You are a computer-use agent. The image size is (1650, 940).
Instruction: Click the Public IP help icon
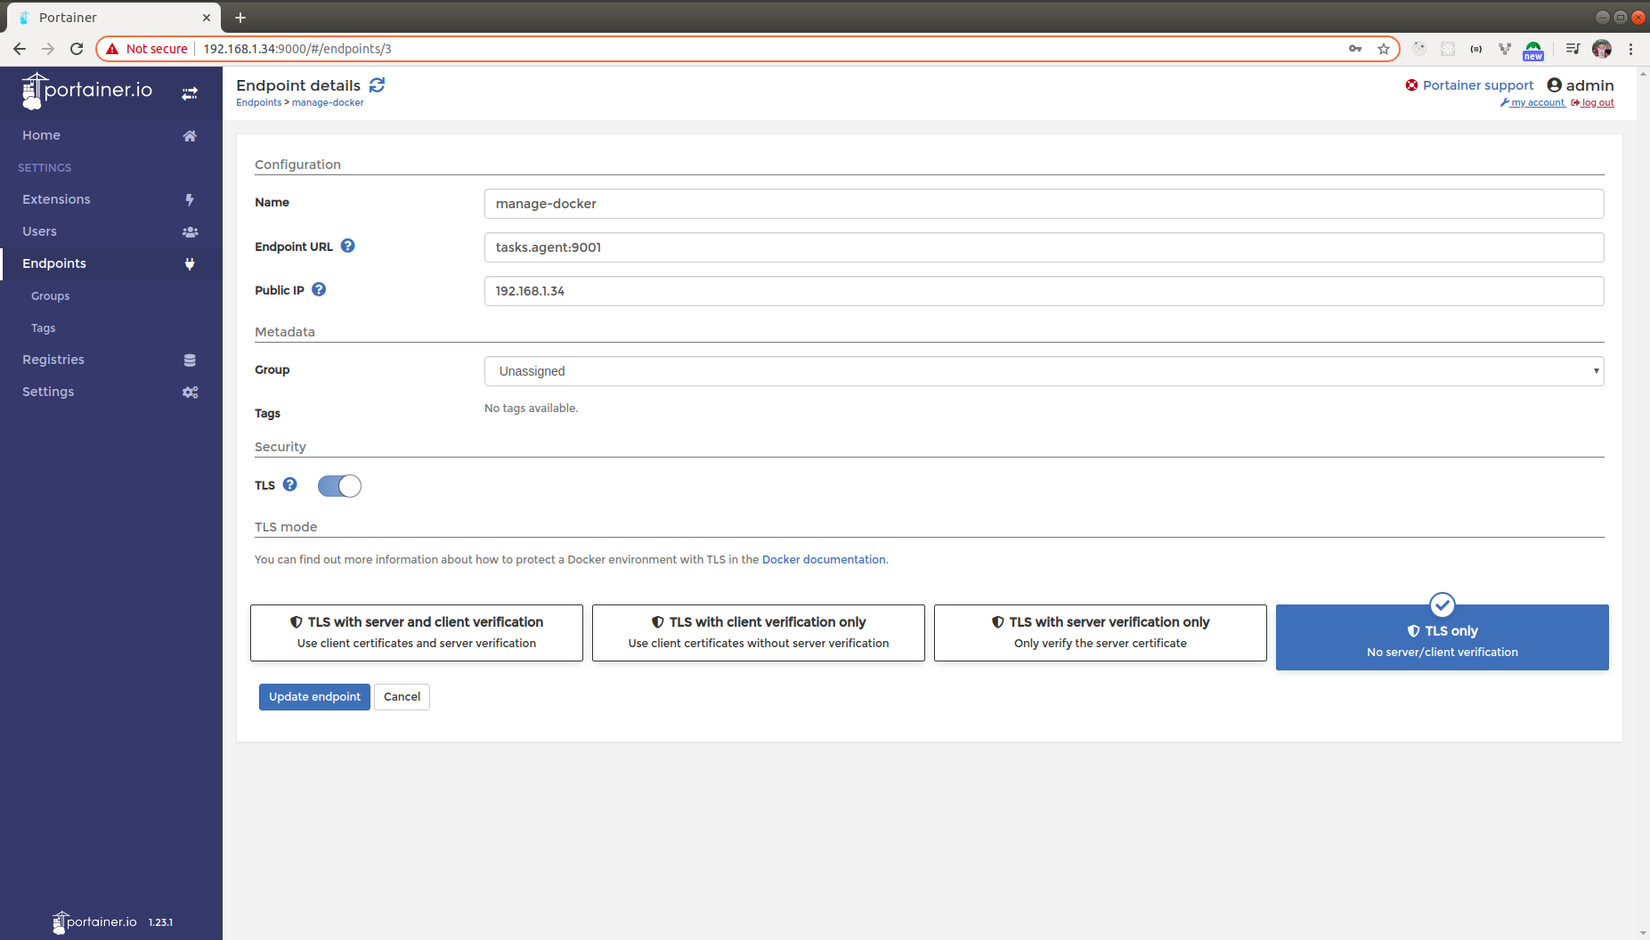(319, 290)
